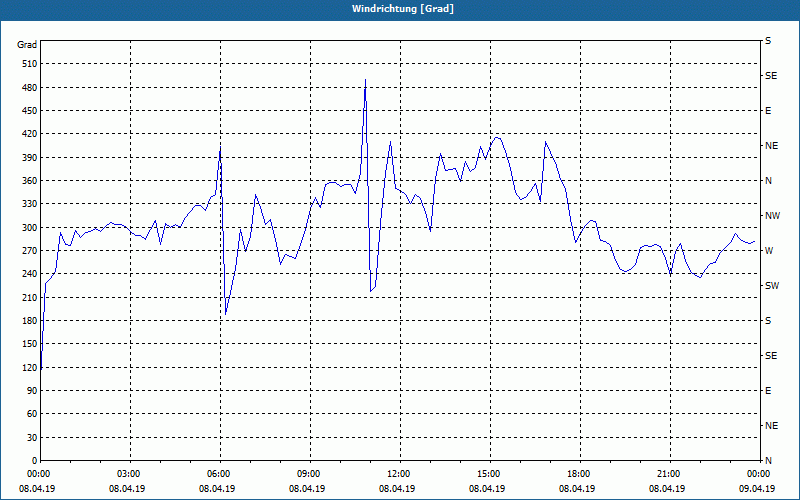Click the "Windrichtung [Grad]" chart title
This screenshot has width=800, height=500.
point(400,9)
